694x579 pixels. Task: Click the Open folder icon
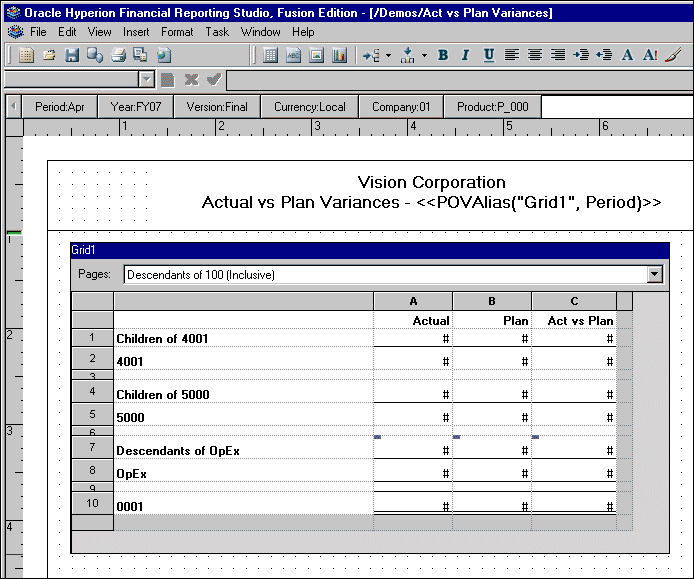point(49,55)
